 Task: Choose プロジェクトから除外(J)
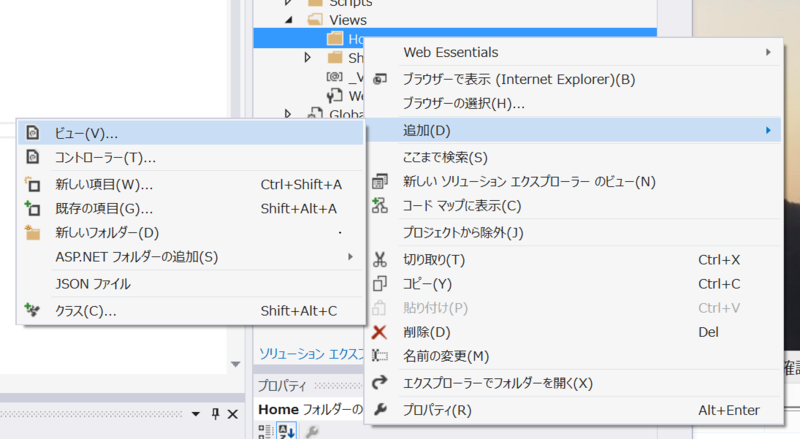(x=574, y=233)
